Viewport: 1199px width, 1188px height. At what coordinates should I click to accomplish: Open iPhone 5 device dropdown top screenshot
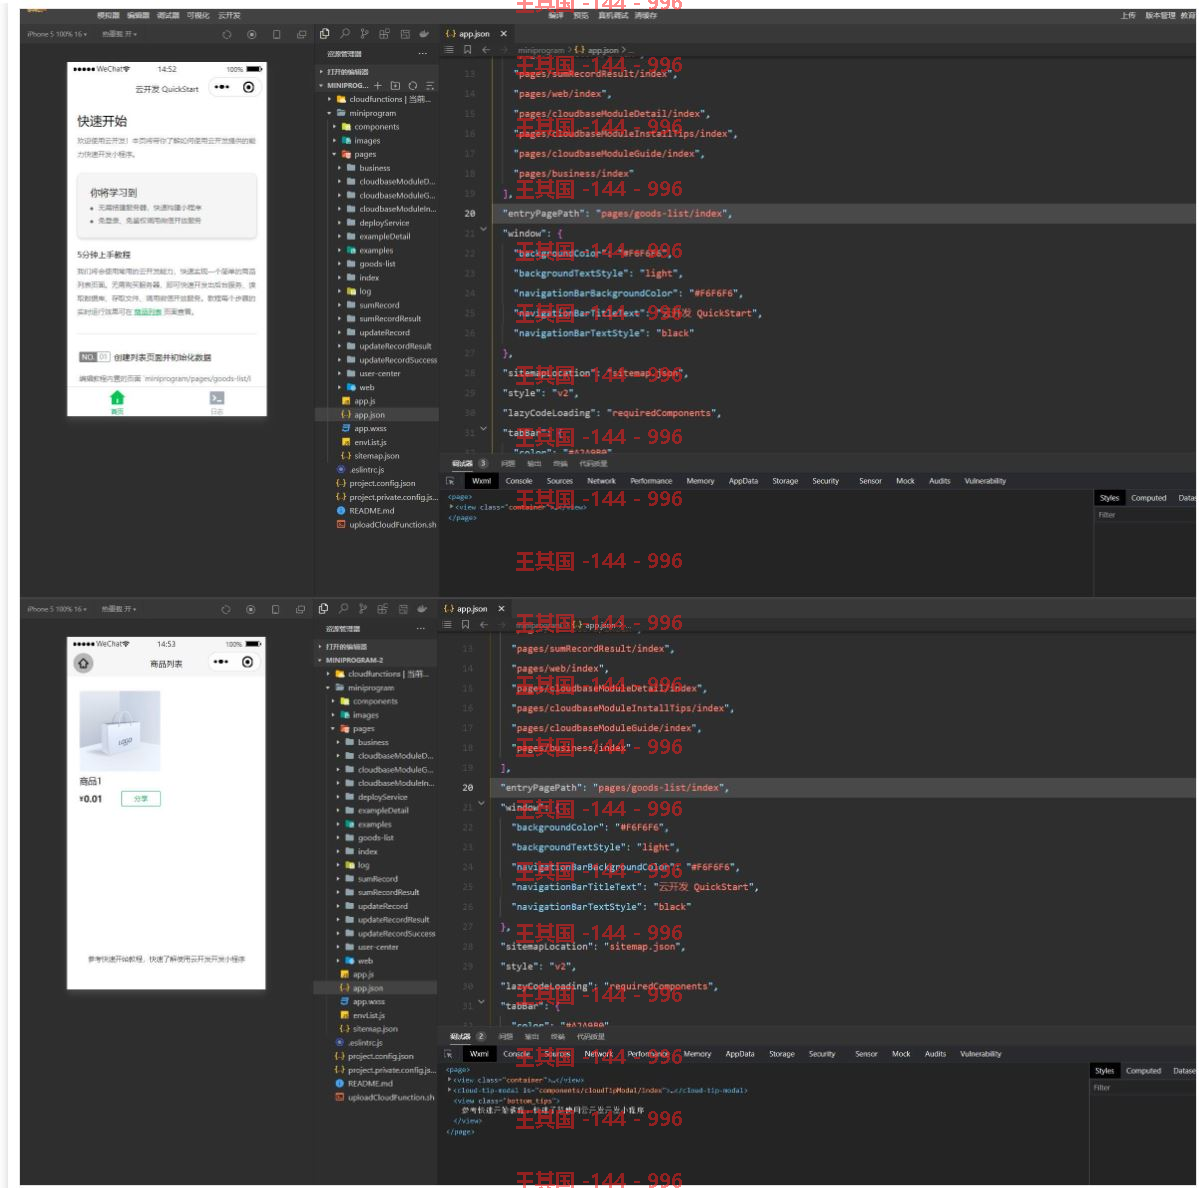click(x=57, y=34)
